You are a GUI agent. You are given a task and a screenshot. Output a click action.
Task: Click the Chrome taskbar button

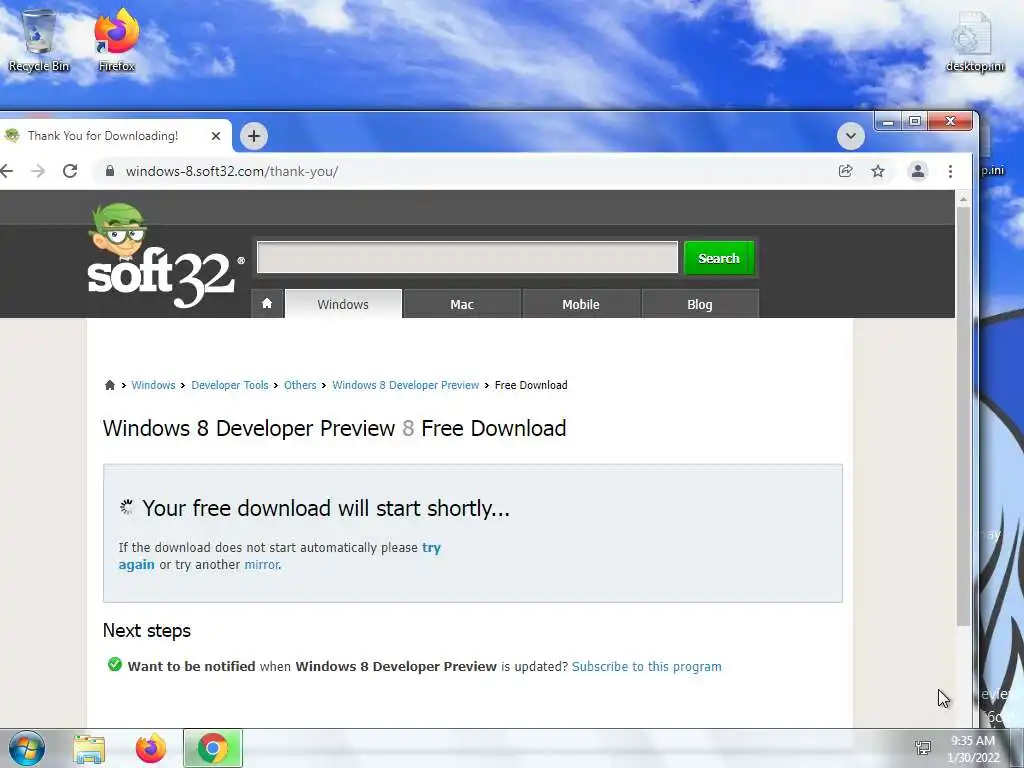213,748
